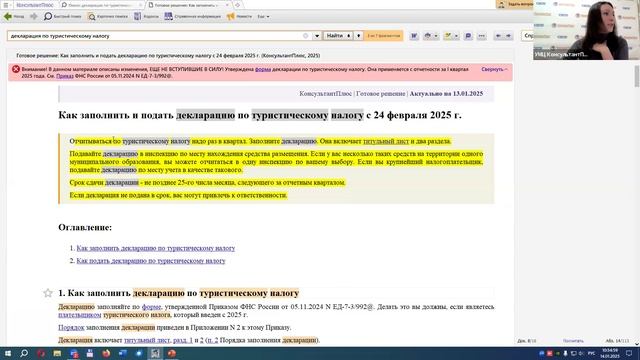Expand the Ещё toolbar menu
The height and width of the screenshot is (360, 640).
(x=263, y=17)
